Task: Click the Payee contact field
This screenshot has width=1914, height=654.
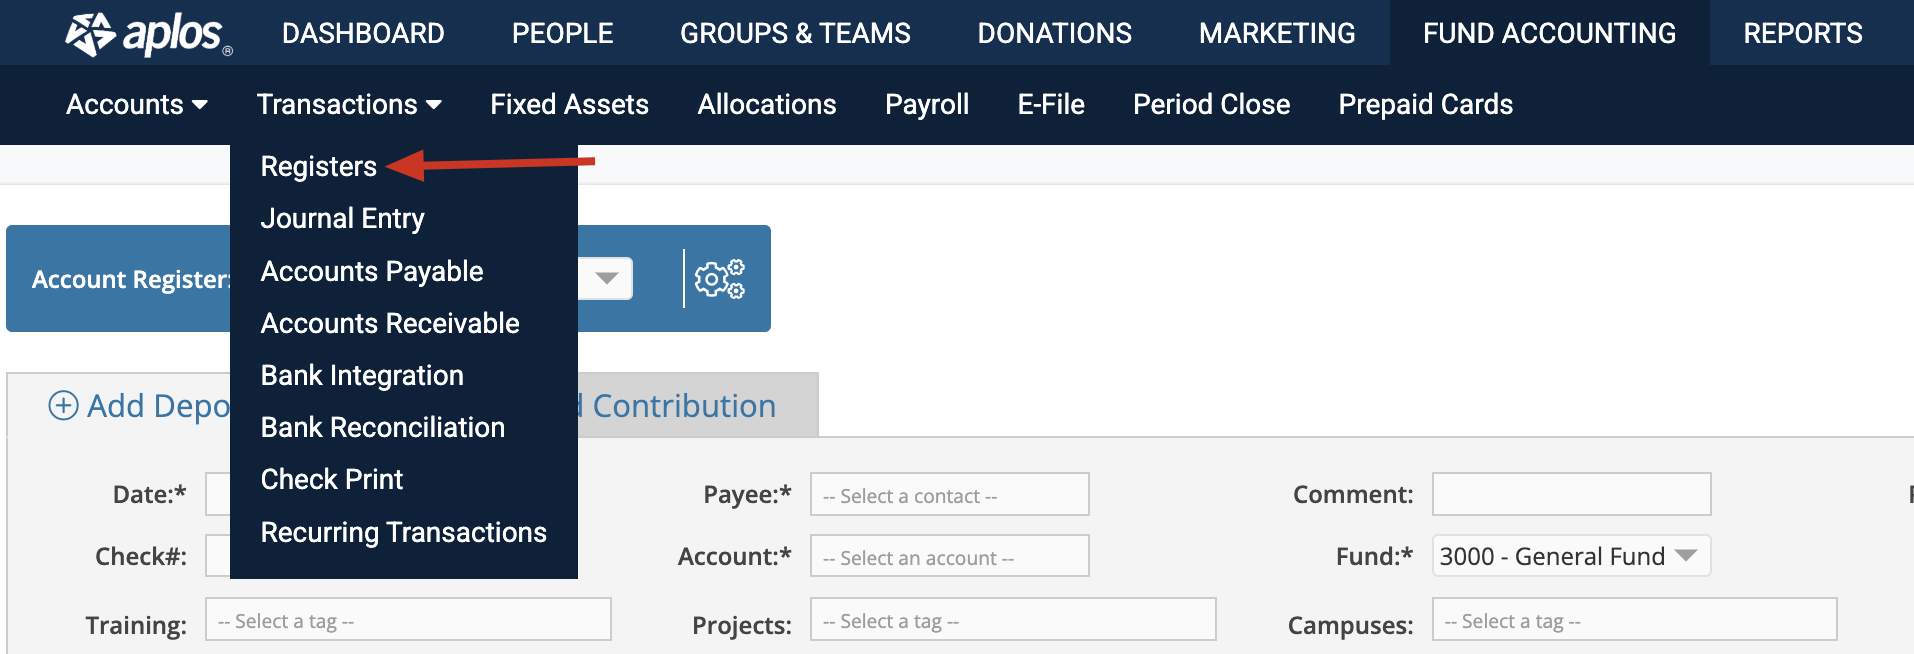Action: (949, 495)
